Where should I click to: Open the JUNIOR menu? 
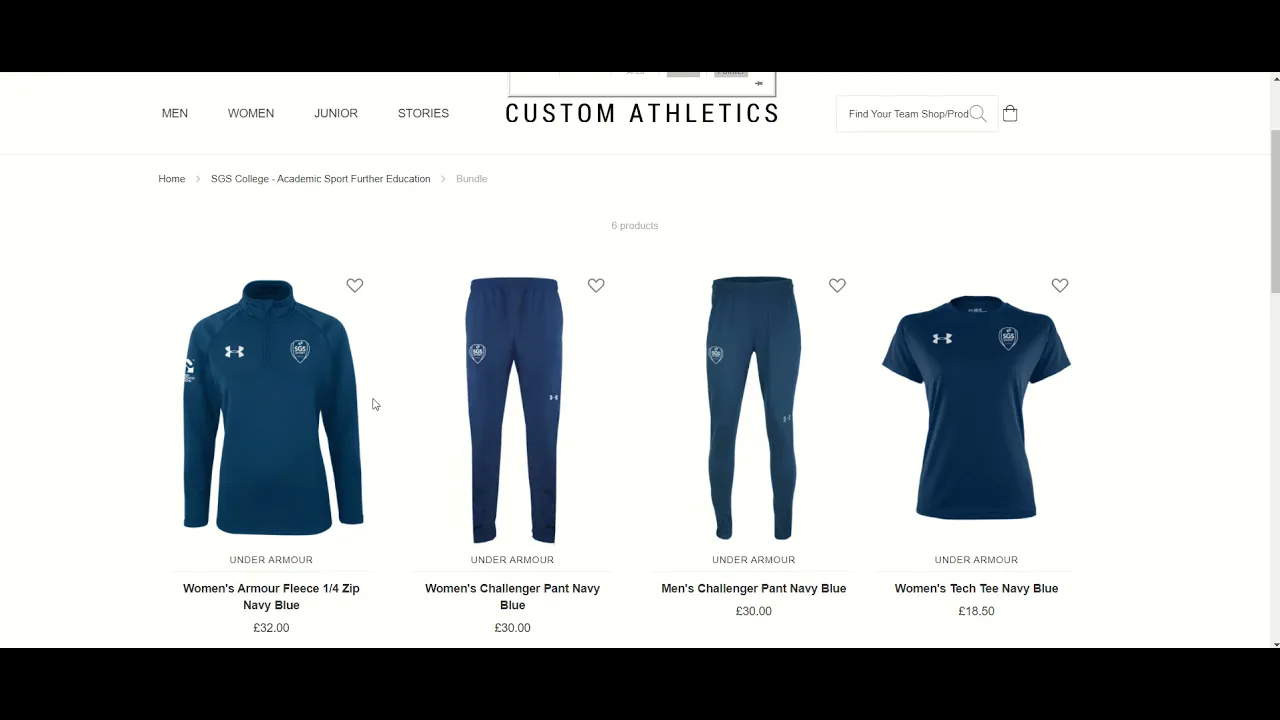(x=336, y=113)
